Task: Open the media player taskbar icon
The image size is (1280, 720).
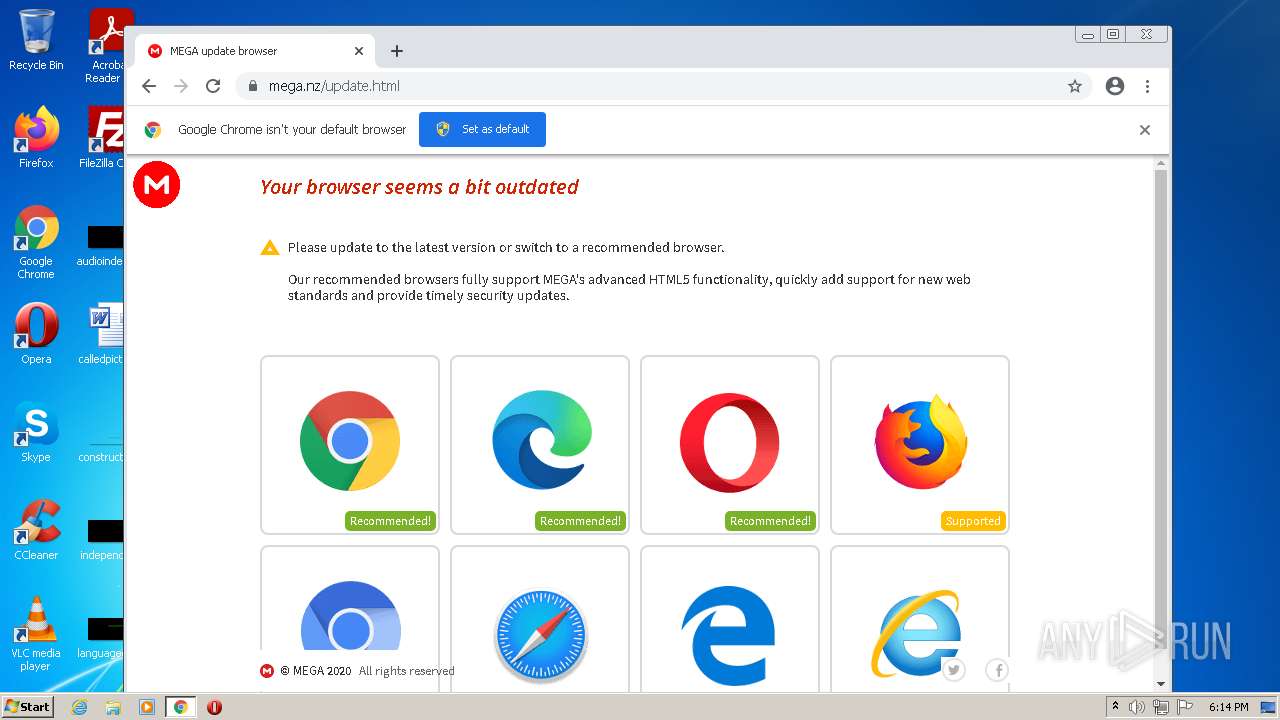Action: pos(147,707)
